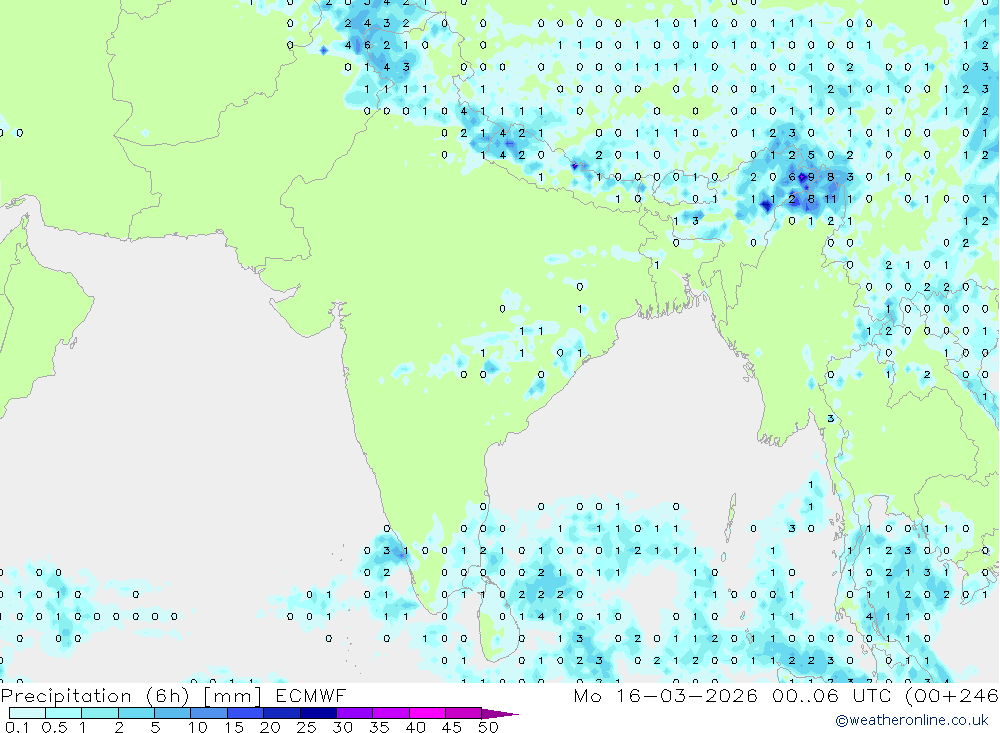The height and width of the screenshot is (733, 1000).
Task: Open the weatheronline.co.uk copyright link
Action: coord(911,720)
